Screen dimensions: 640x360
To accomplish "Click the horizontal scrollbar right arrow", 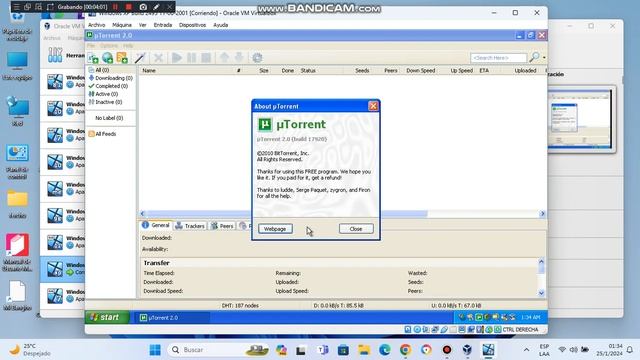I will point(542,213).
